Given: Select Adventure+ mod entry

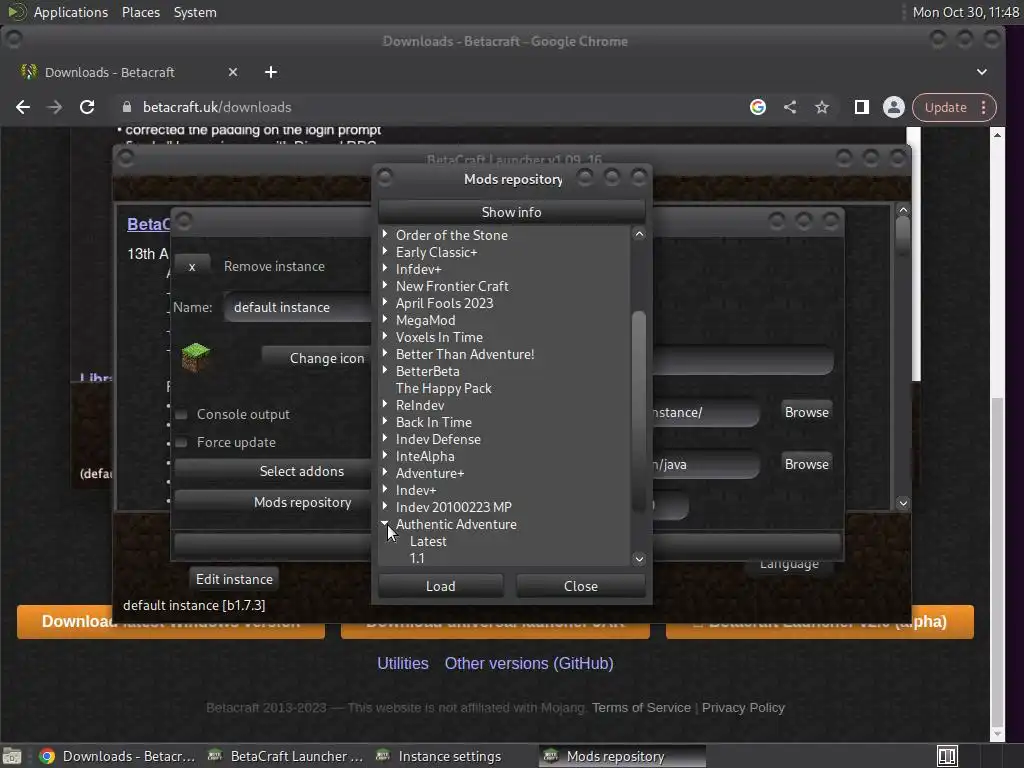Looking at the screenshot, I should (430, 473).
